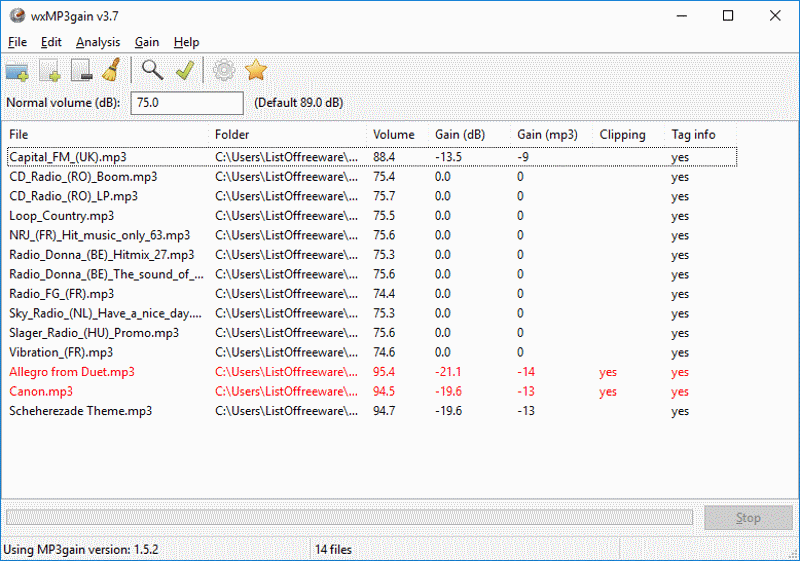This screenshot has height=561, width=800.
Task: Click the Tag info column header
Action: [701, 135]
